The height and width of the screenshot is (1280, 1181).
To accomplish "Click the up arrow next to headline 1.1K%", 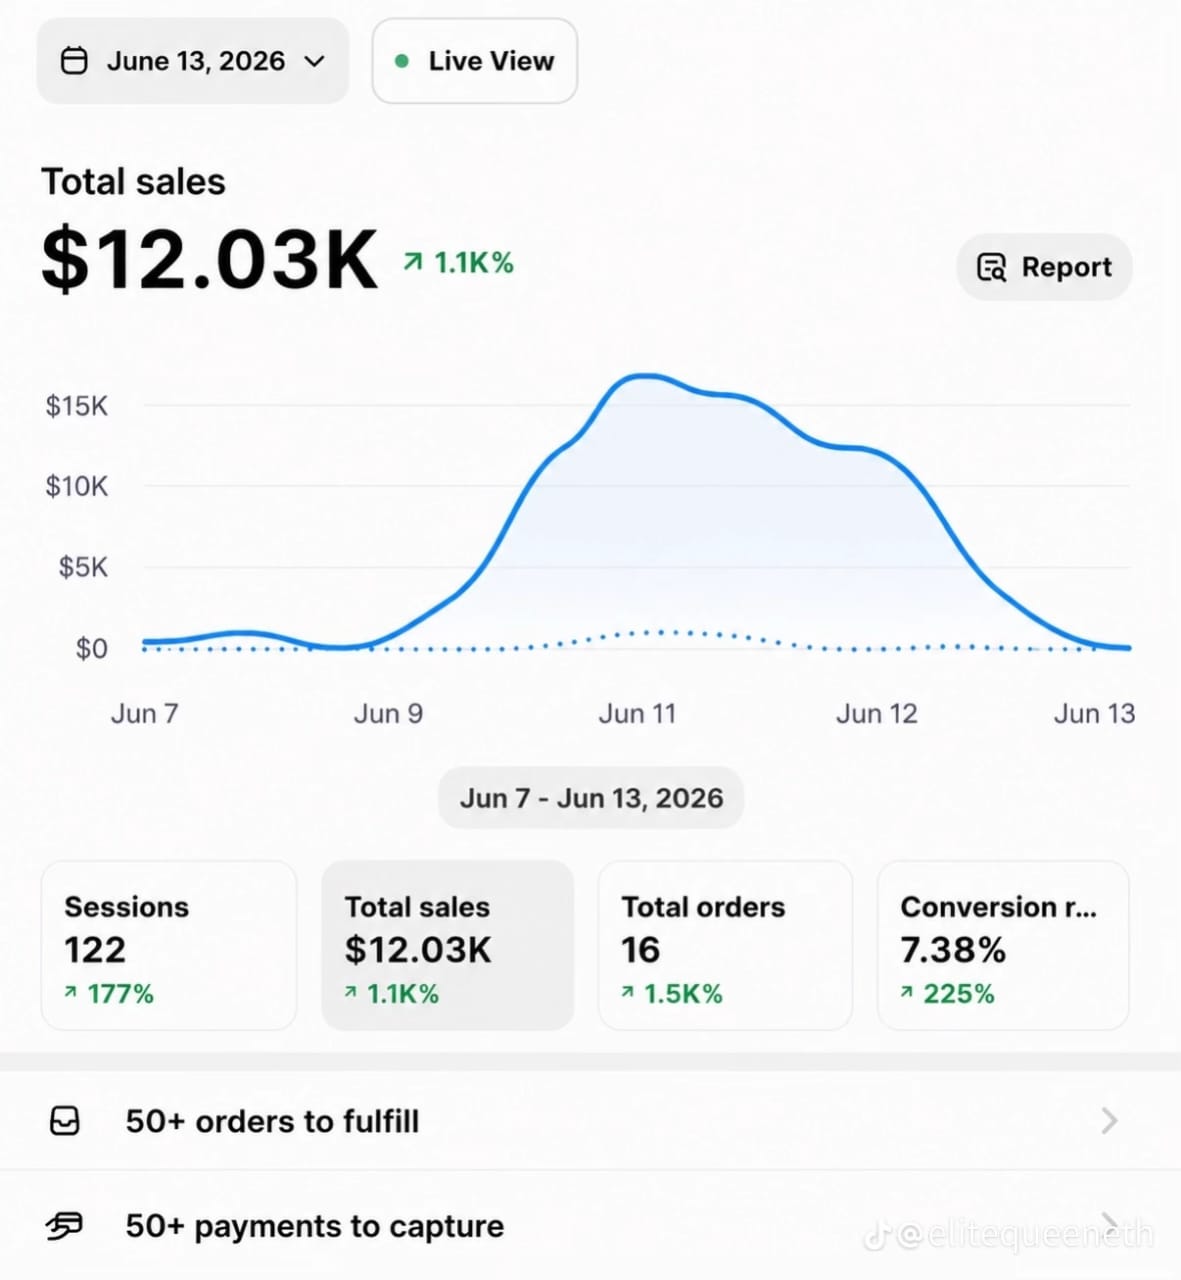I will [412, 262].
